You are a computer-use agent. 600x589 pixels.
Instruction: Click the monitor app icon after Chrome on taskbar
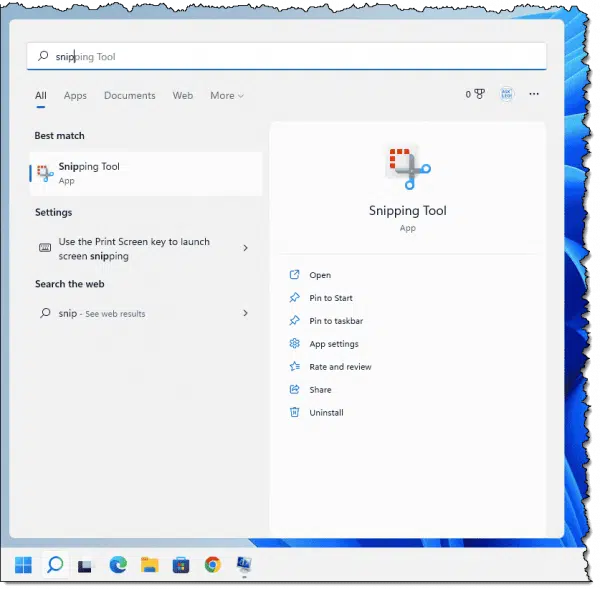pos(244,565)
